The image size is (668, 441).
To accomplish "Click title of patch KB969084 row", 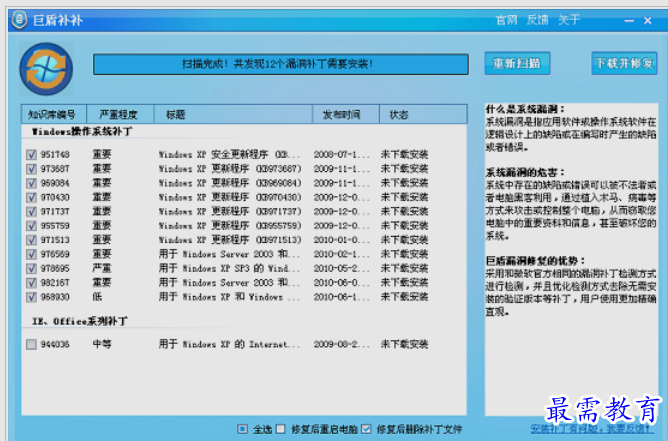I will 230,183.
